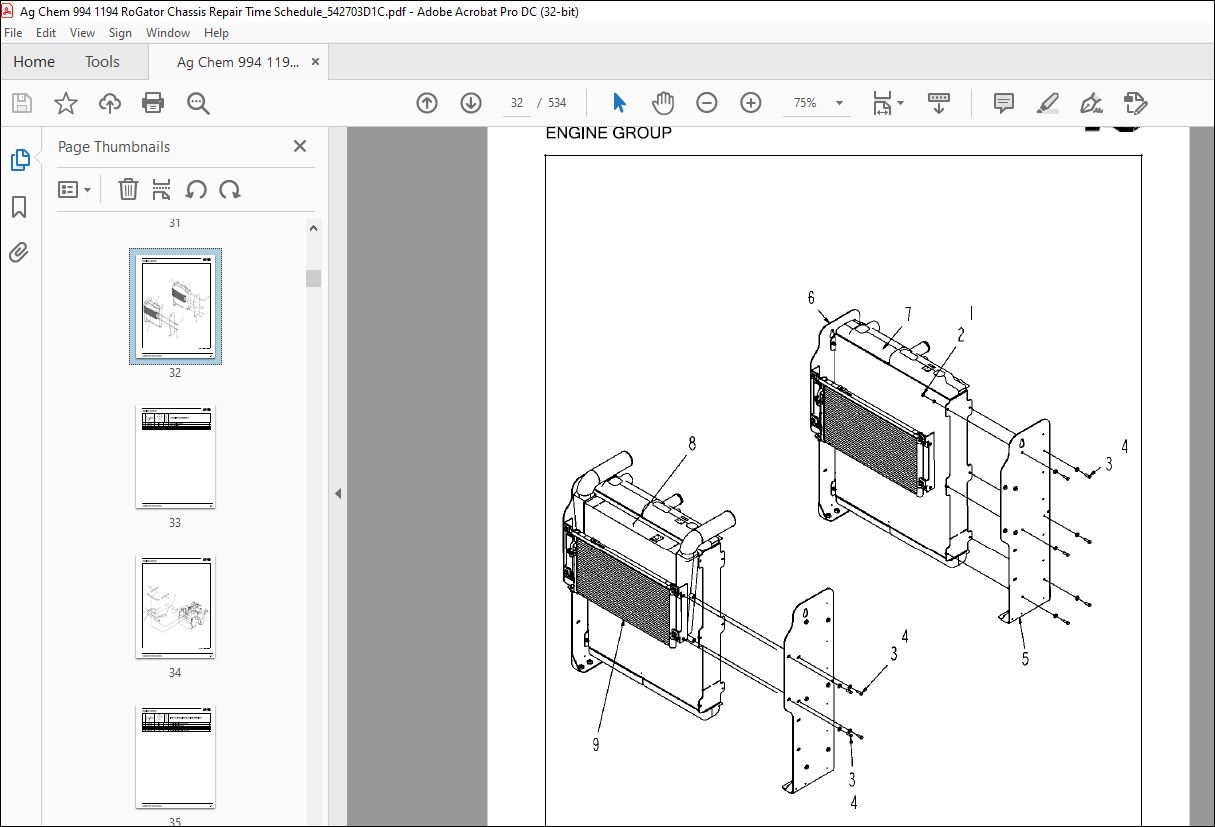Click the Page Thumbnails panel title

(114, 147)
